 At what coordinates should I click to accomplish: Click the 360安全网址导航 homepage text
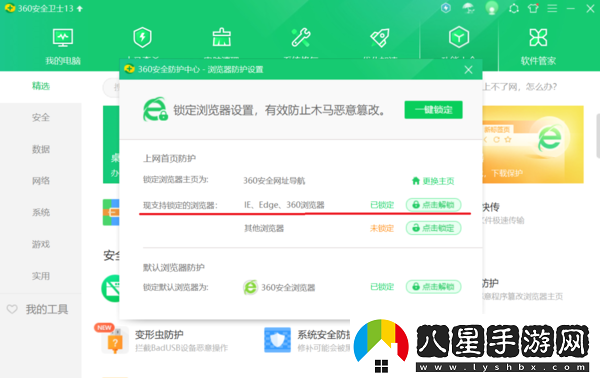tap(274, 181)
